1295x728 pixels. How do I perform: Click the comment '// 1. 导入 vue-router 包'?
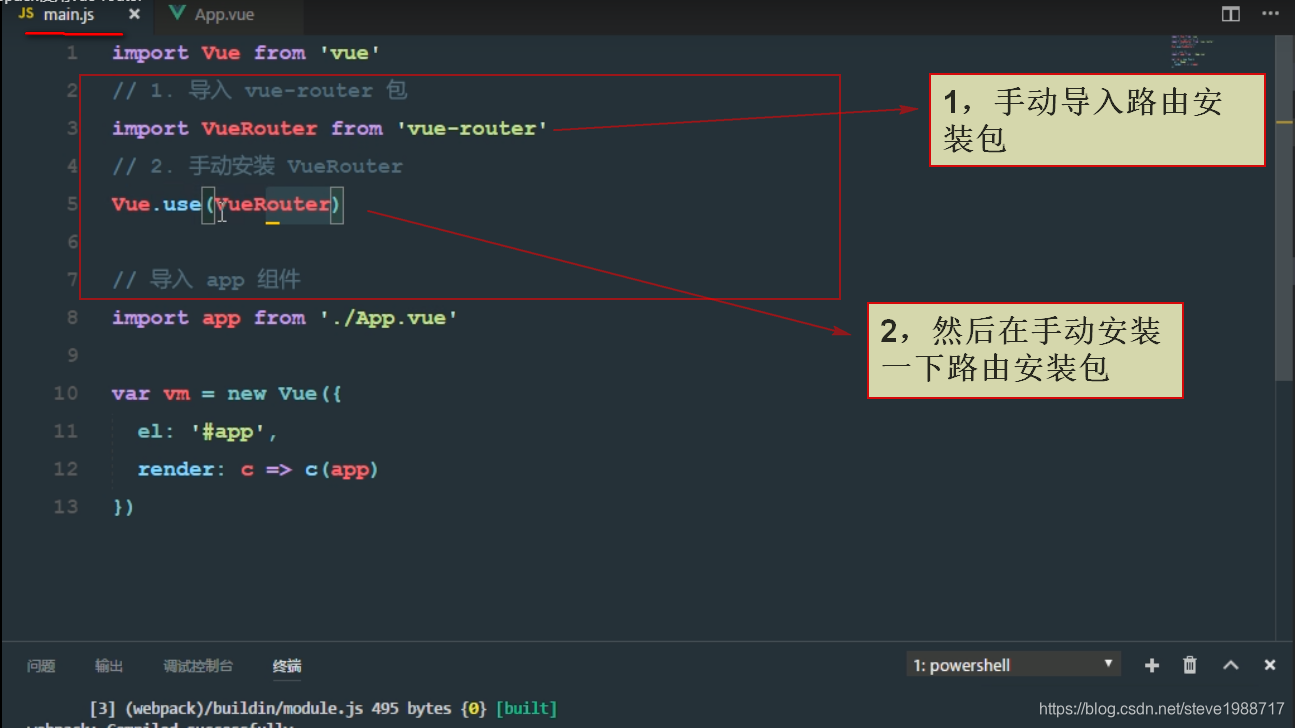coord(260,91)
